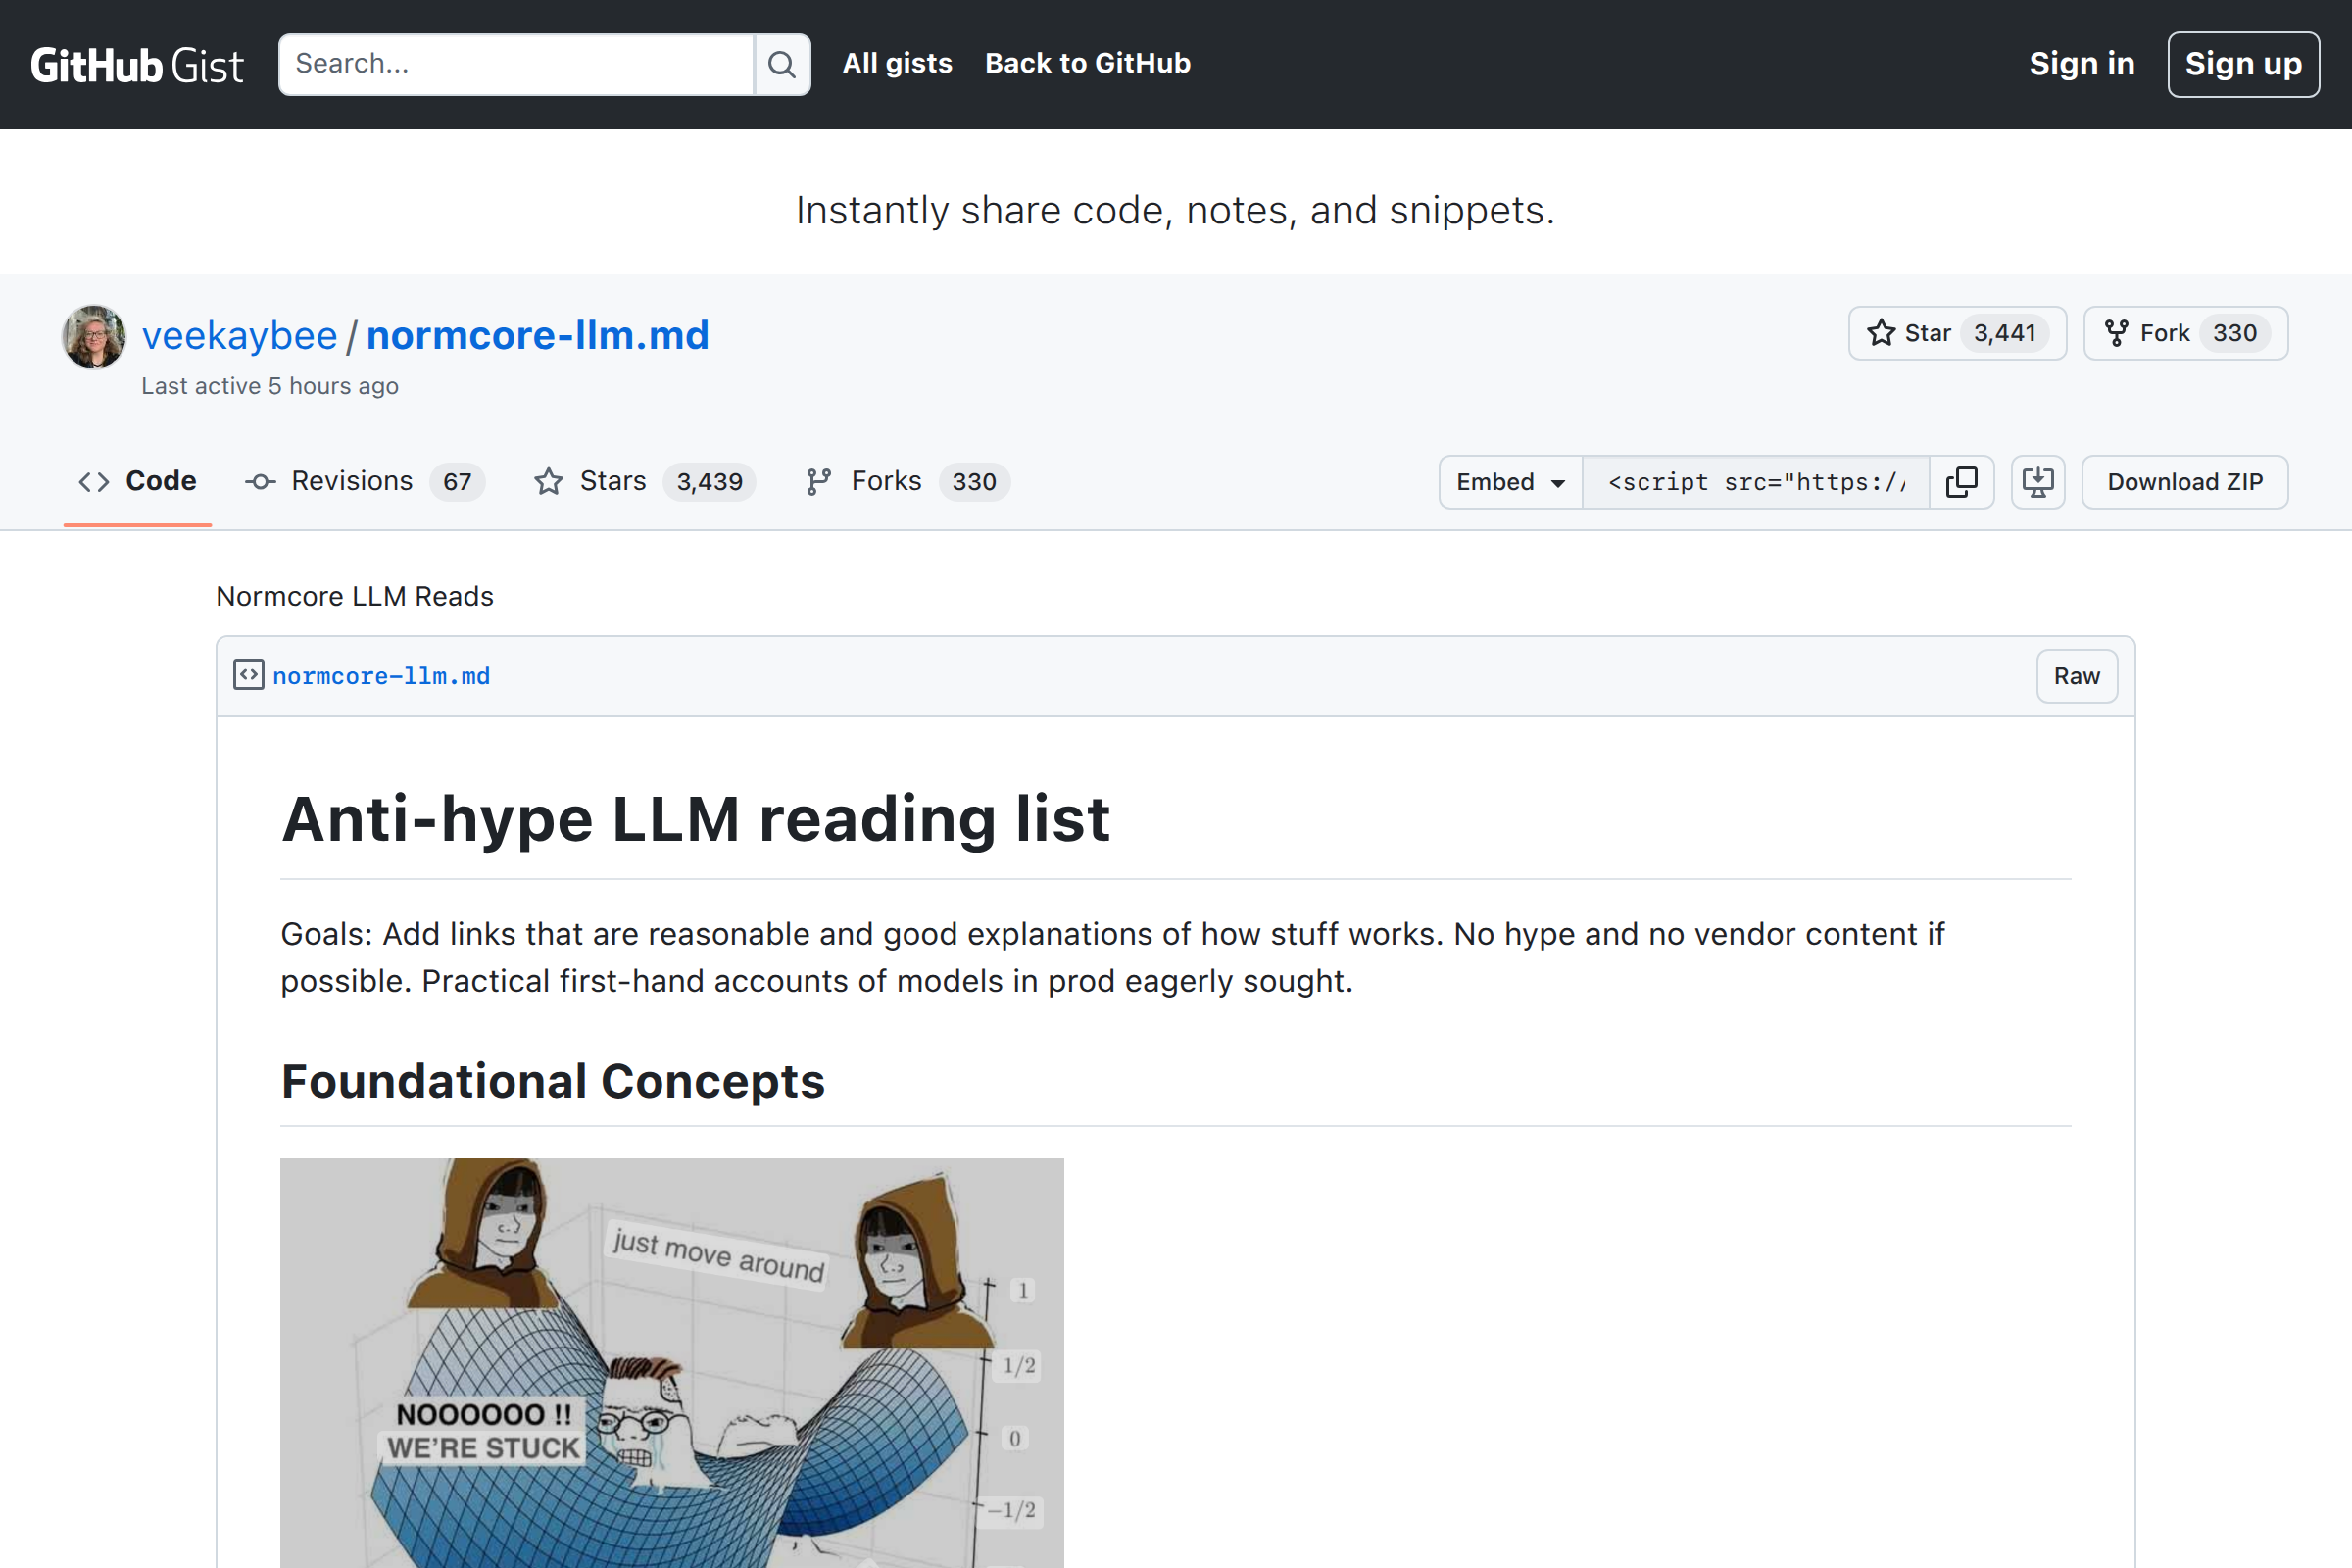Focus the Search gists input field
The width and height of the screenshot is (2352, 1568).
coord(516,65)
